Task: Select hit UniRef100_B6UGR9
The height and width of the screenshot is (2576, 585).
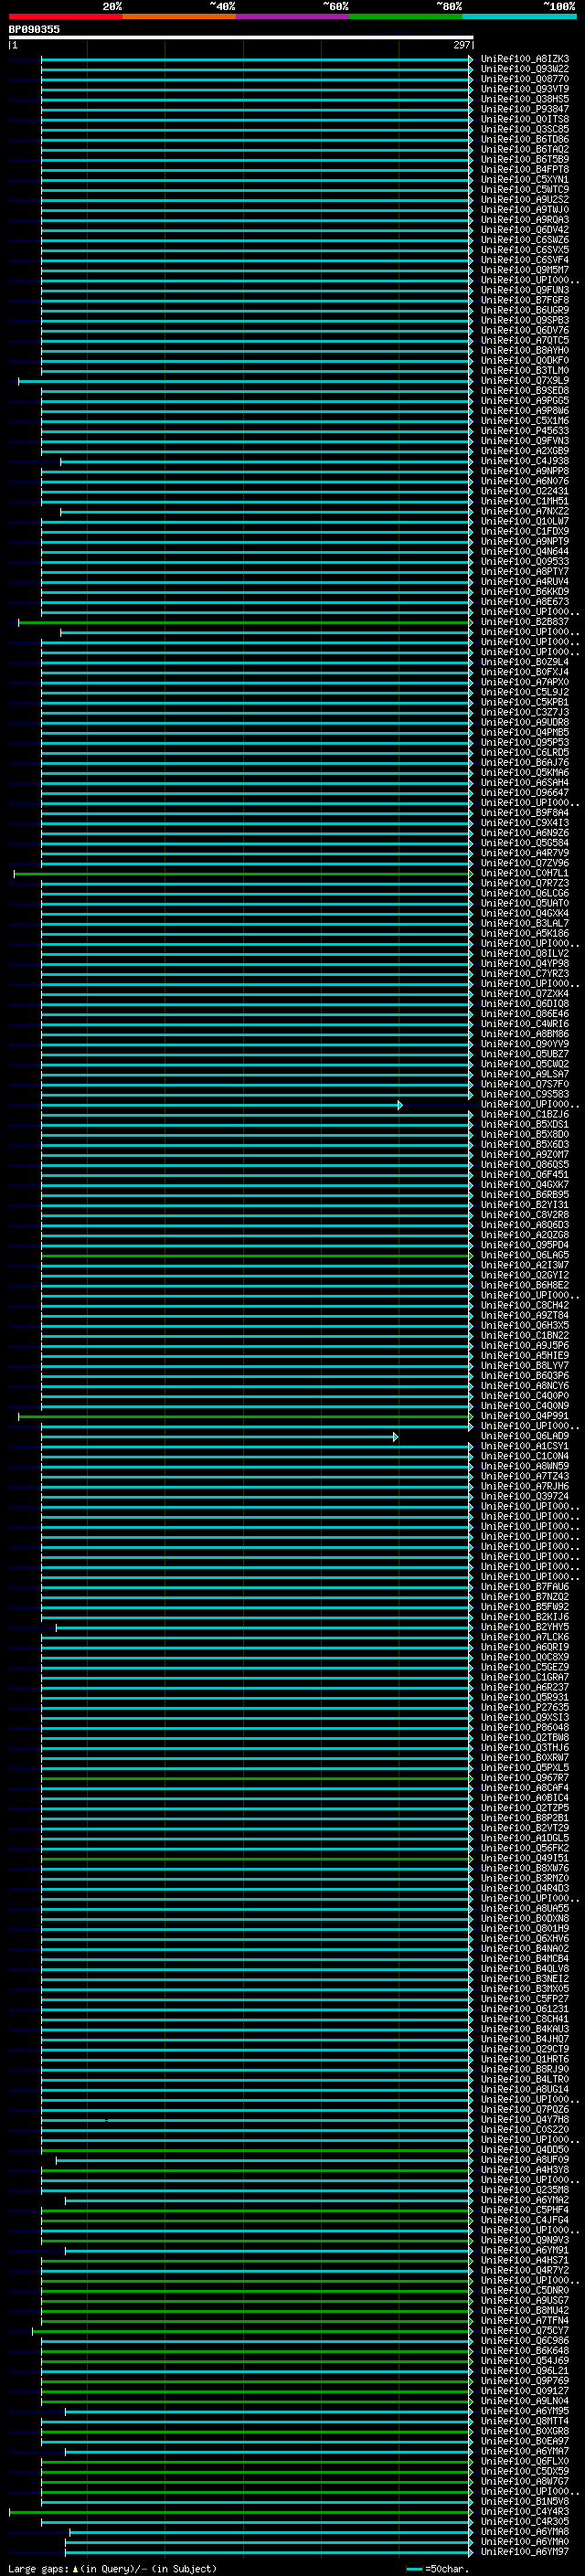Action: [525, 310]
